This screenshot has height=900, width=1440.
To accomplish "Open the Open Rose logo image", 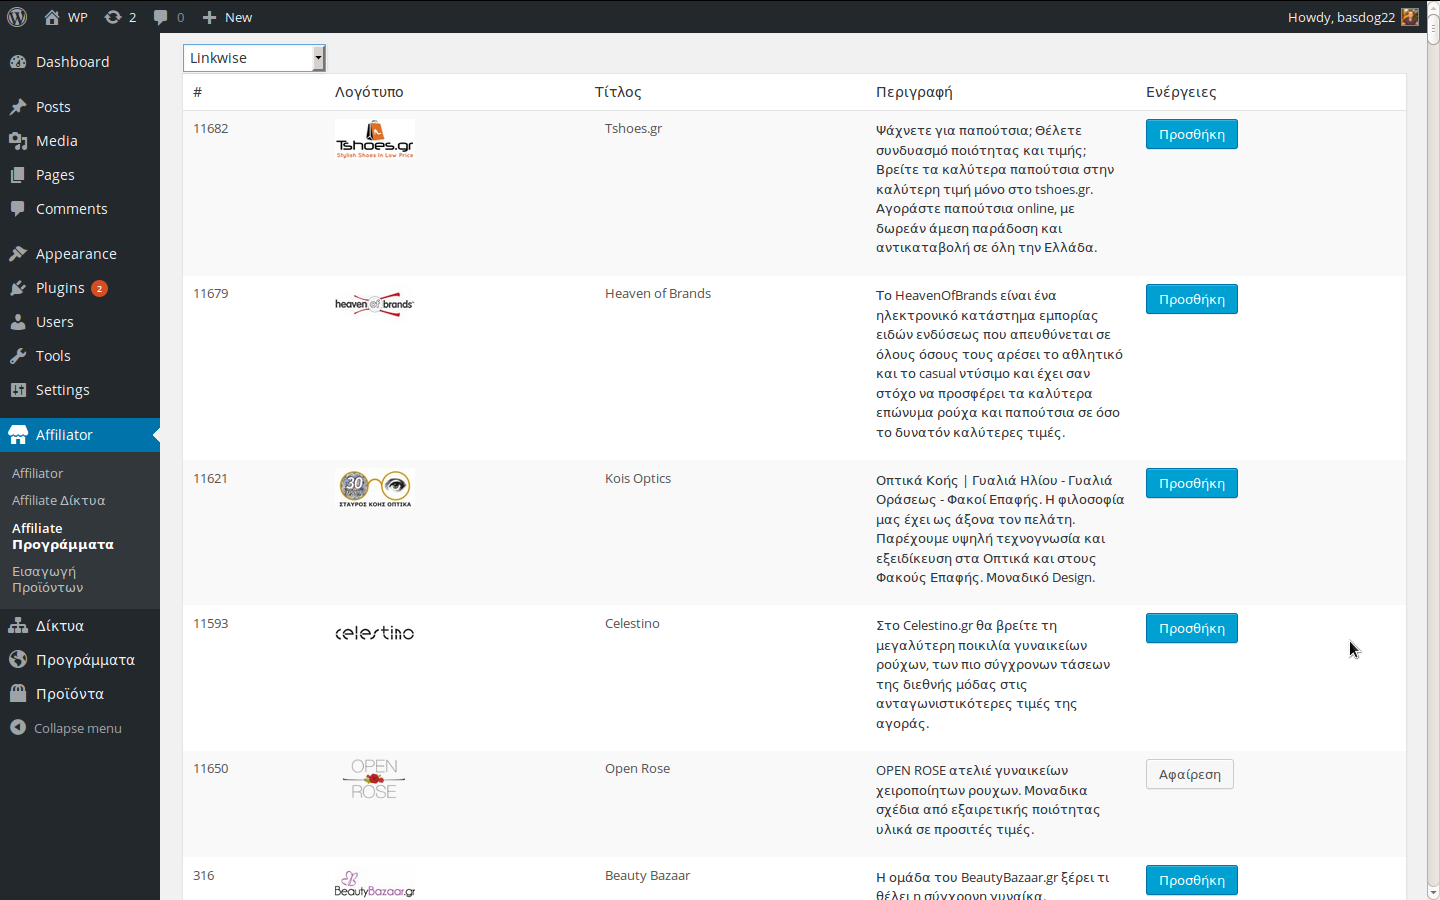I will pyautogui.click(x=375, y=779).
